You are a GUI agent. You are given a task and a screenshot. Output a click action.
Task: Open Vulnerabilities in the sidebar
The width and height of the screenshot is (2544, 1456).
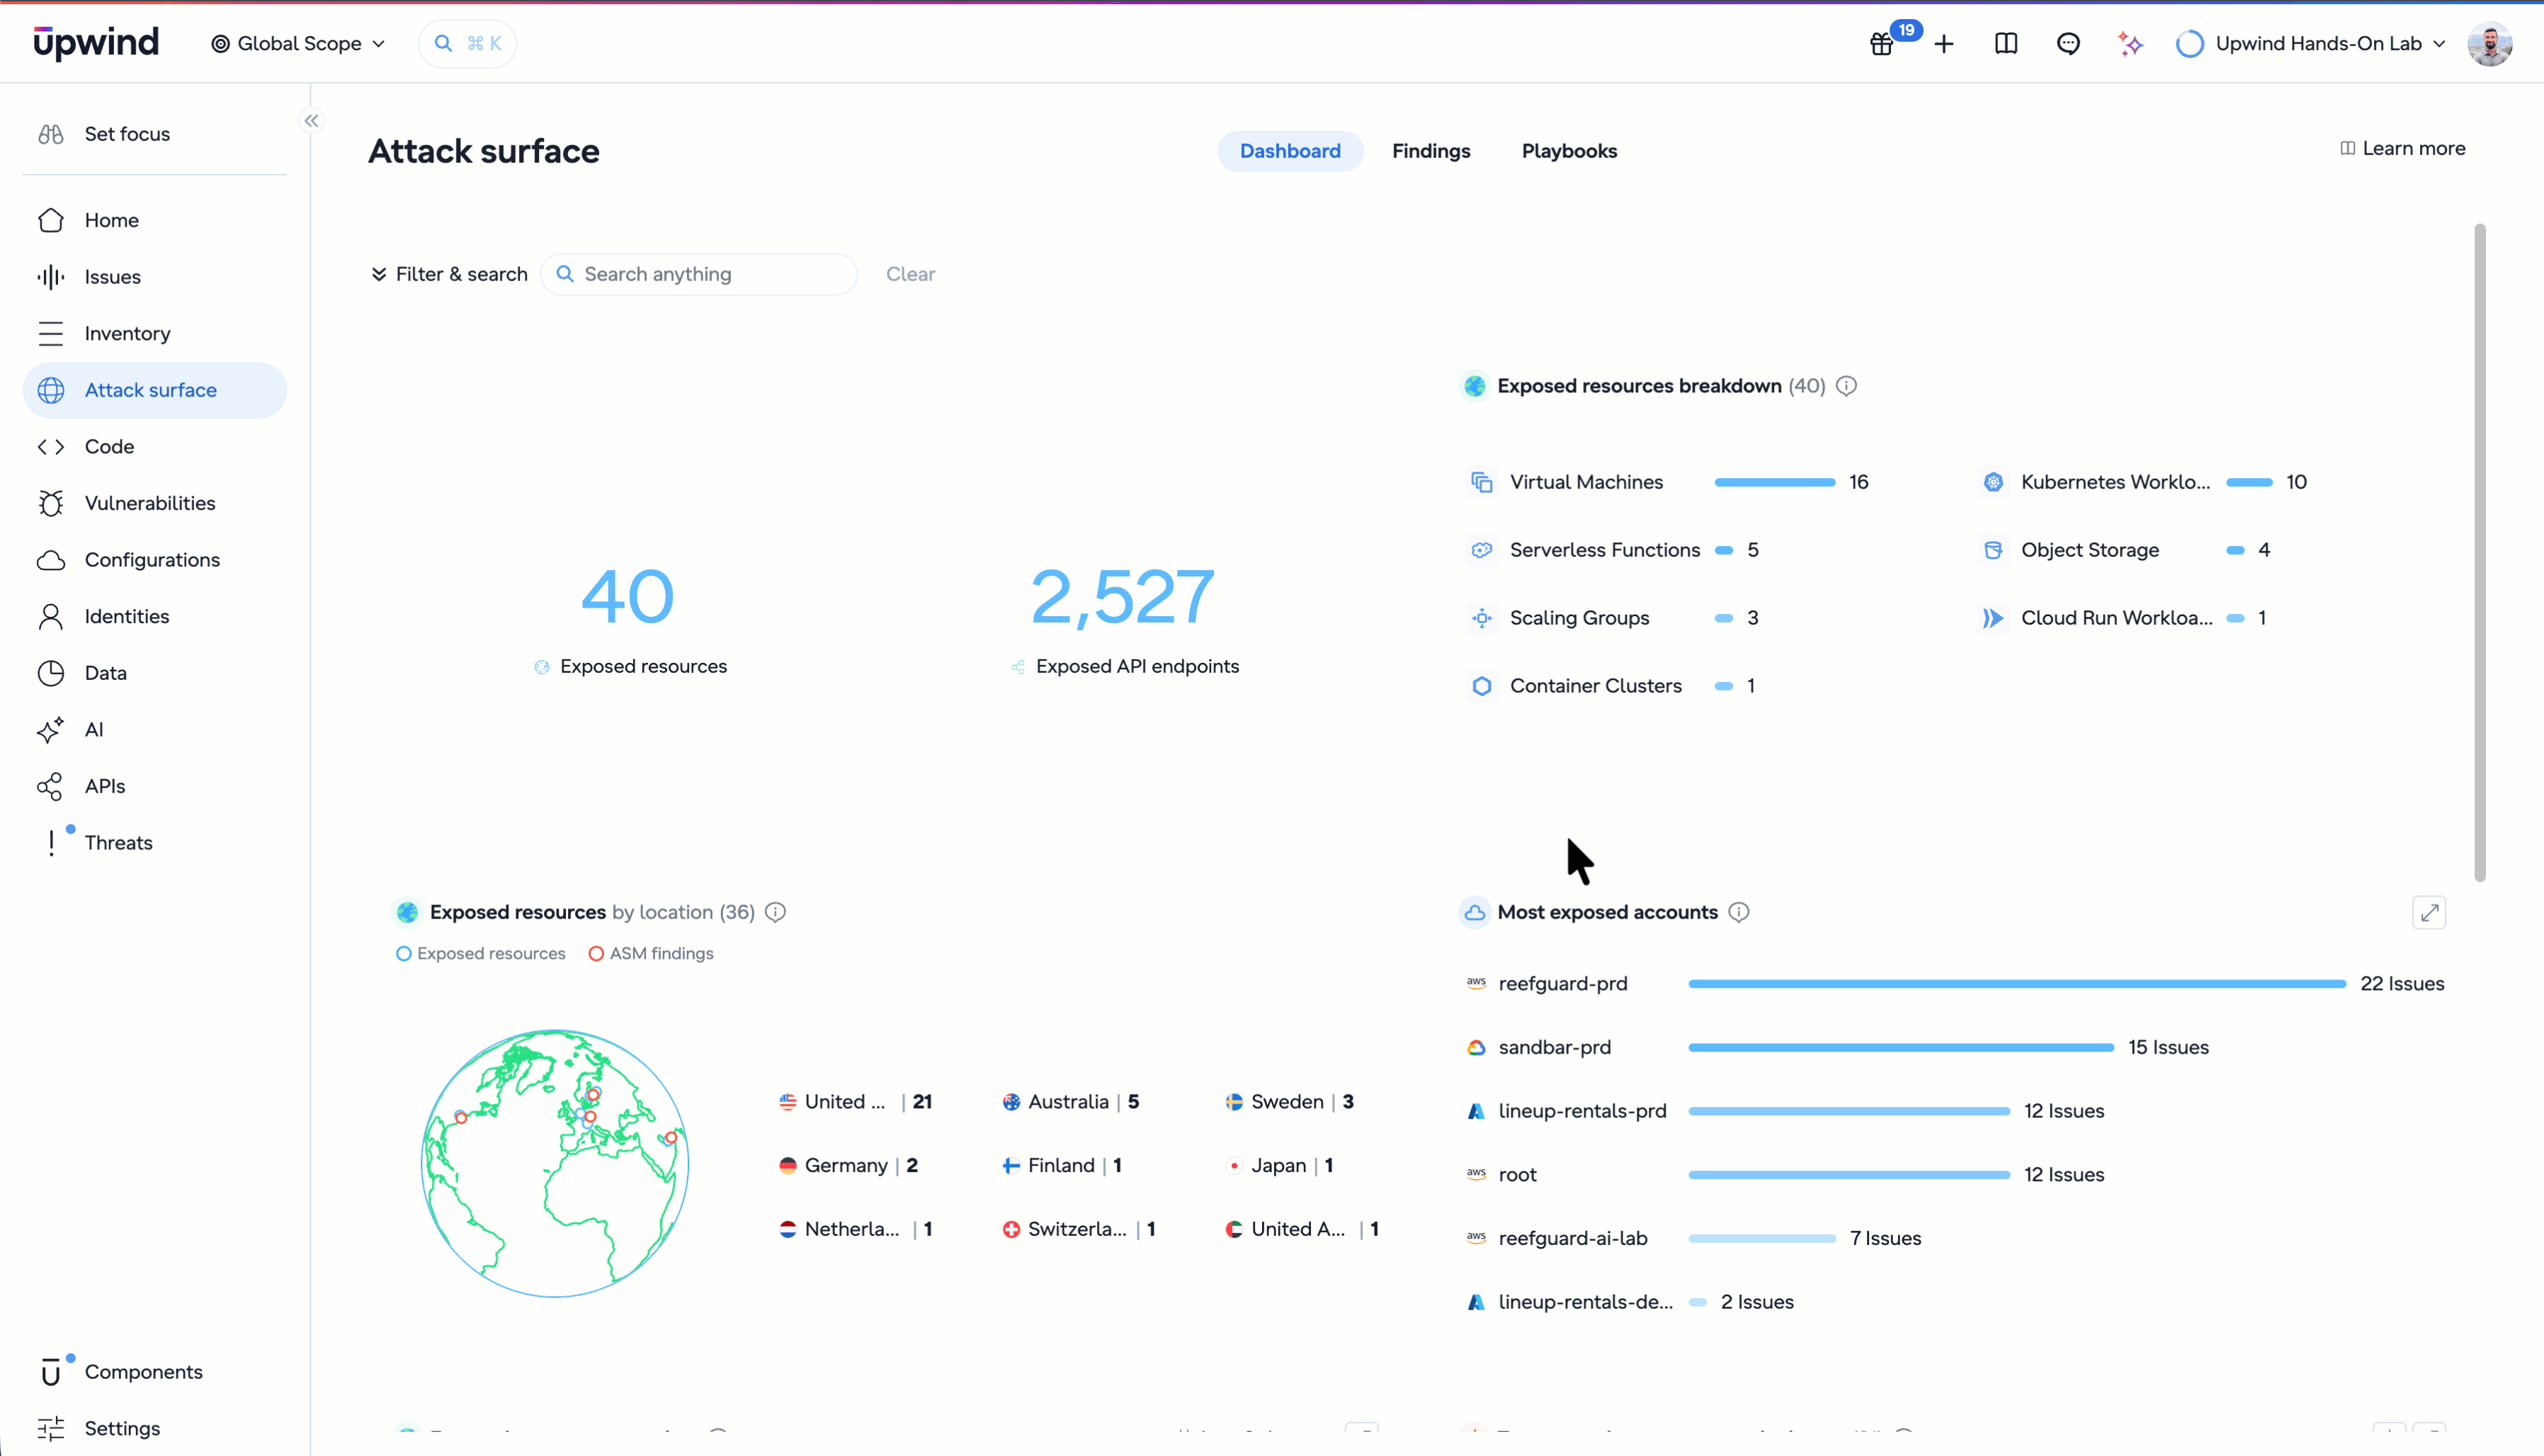coord(155,503)
